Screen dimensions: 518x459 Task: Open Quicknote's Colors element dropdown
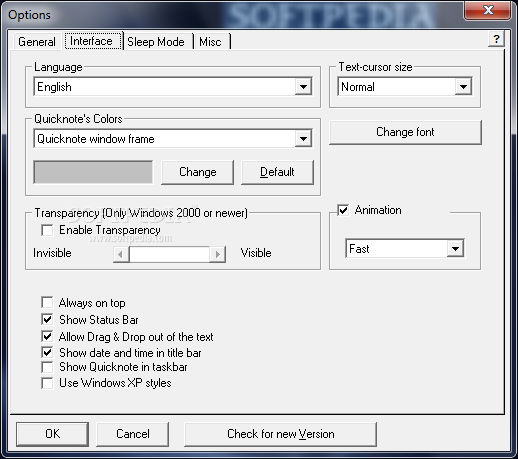pyautogui.click(x=173, y=139)
